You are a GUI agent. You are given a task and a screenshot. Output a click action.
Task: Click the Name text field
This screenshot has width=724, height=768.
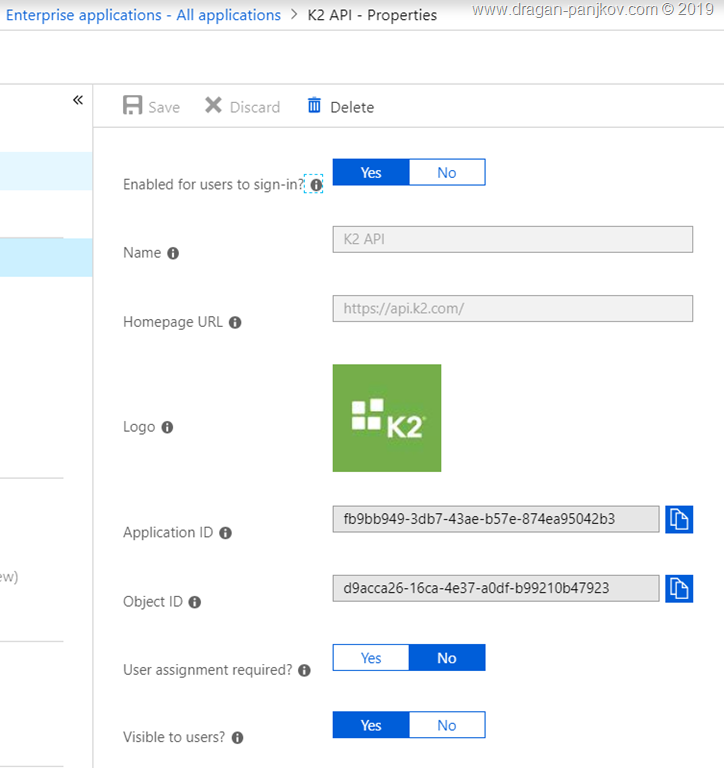(x=512, y=239)
